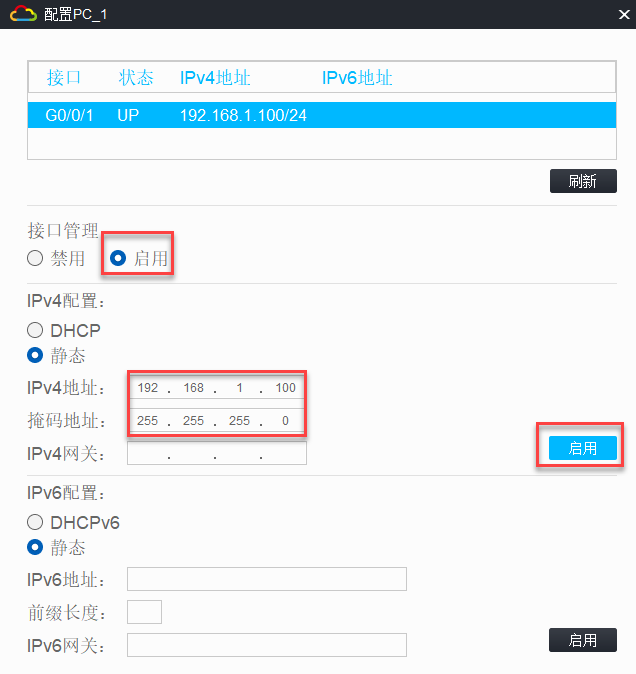Click first octet of IPv4地址 field
The width and height of the screenshot is (636, 674).
[x=148, y=388]
